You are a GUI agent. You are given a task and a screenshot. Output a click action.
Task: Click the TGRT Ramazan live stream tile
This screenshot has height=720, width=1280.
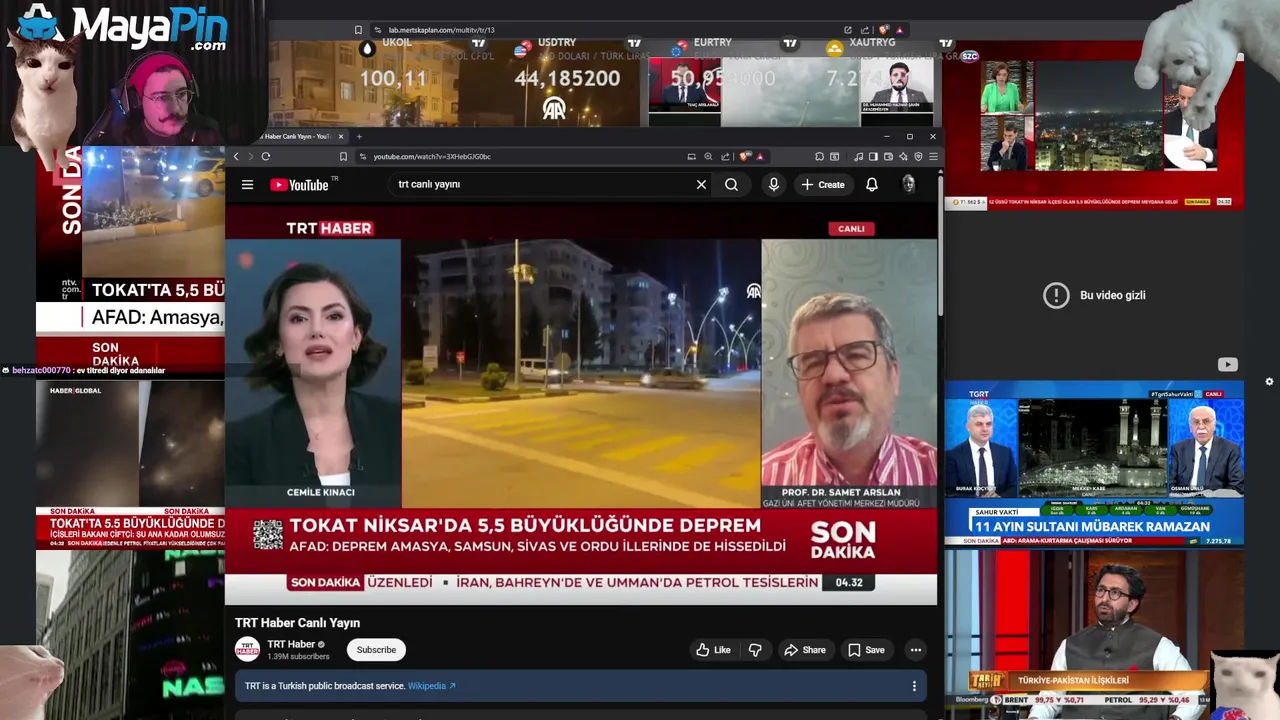1094,464
